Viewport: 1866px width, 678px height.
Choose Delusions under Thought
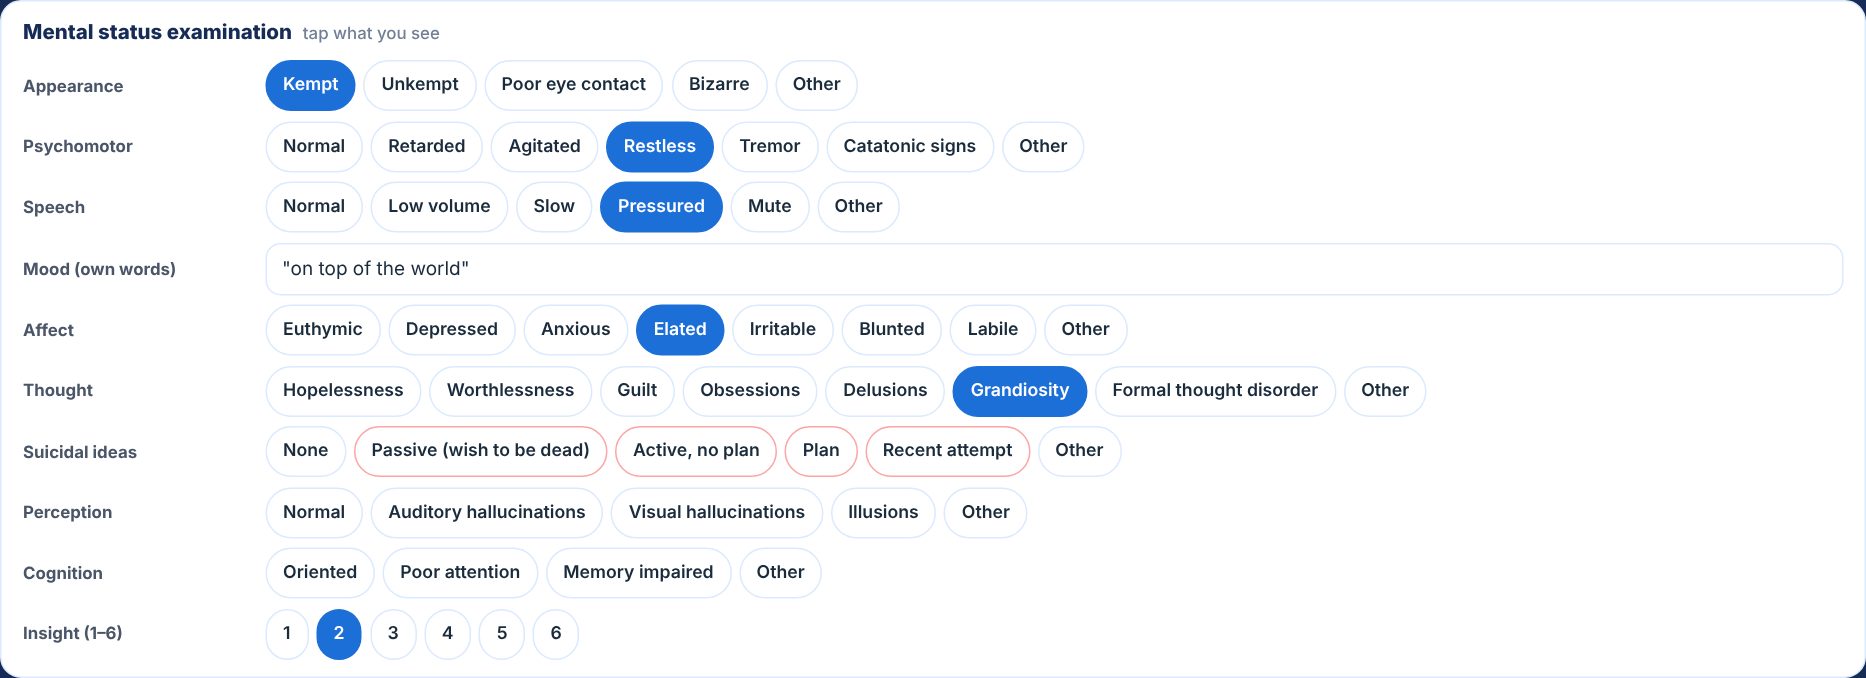(885, 391)
